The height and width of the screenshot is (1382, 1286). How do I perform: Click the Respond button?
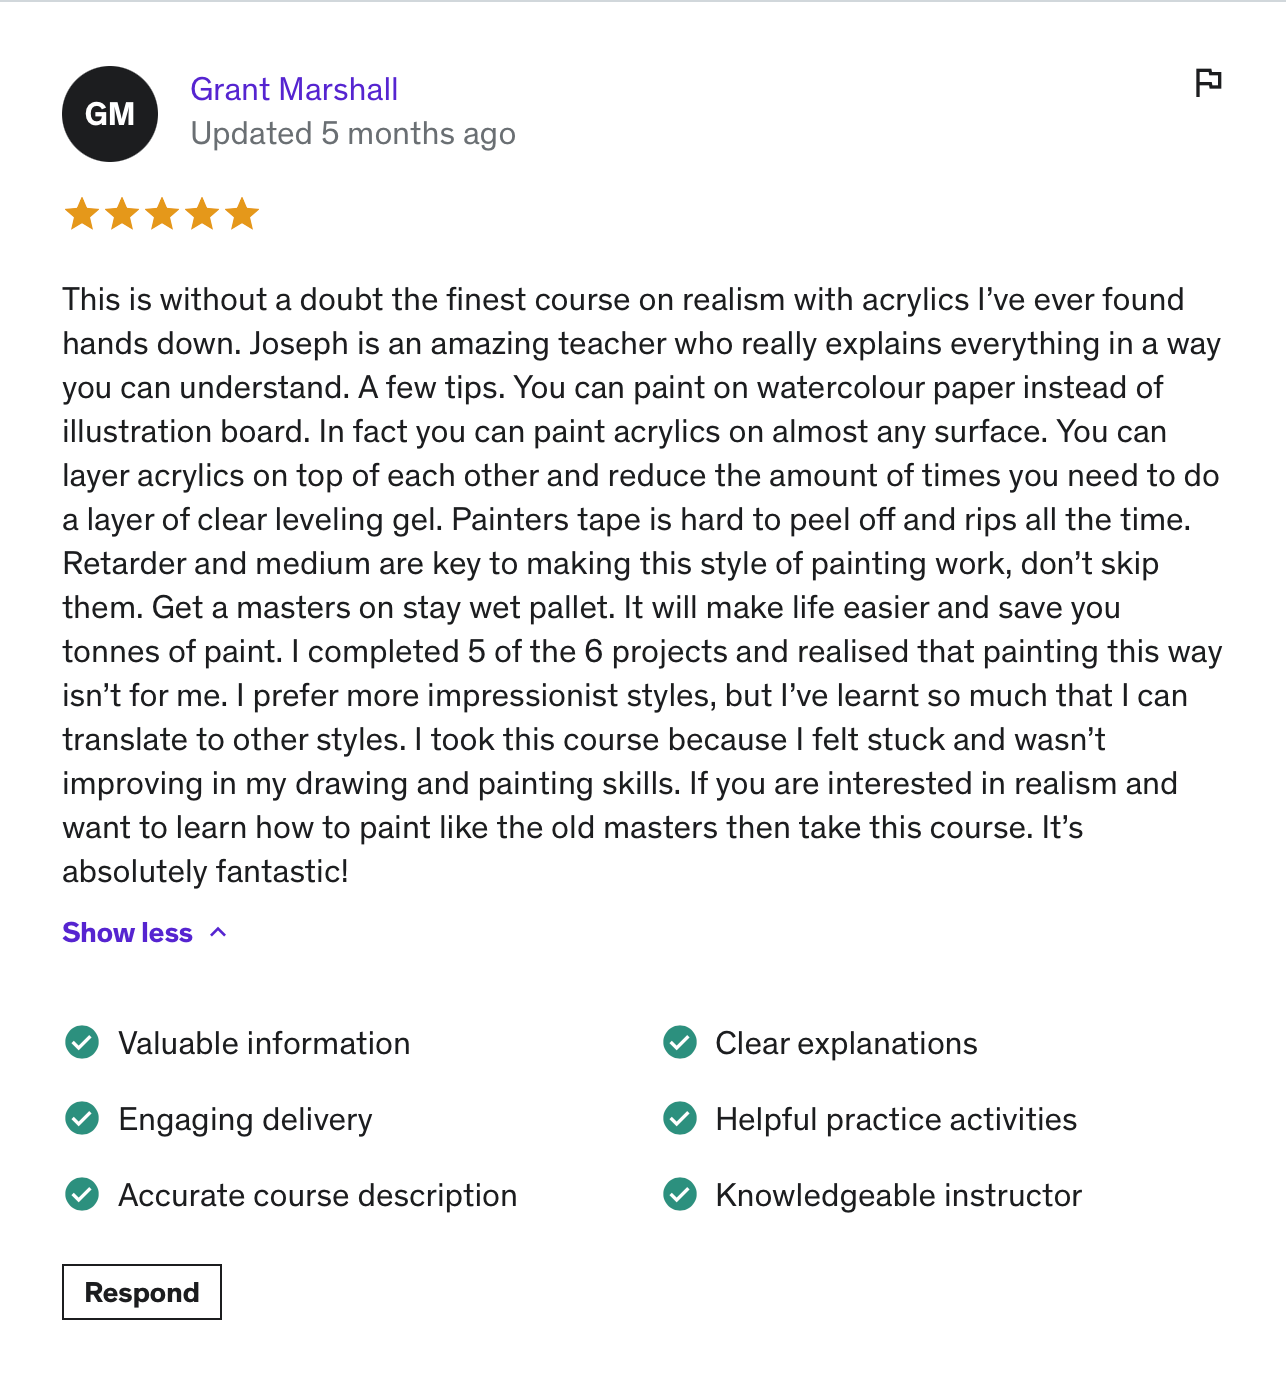click(142, 1292)
